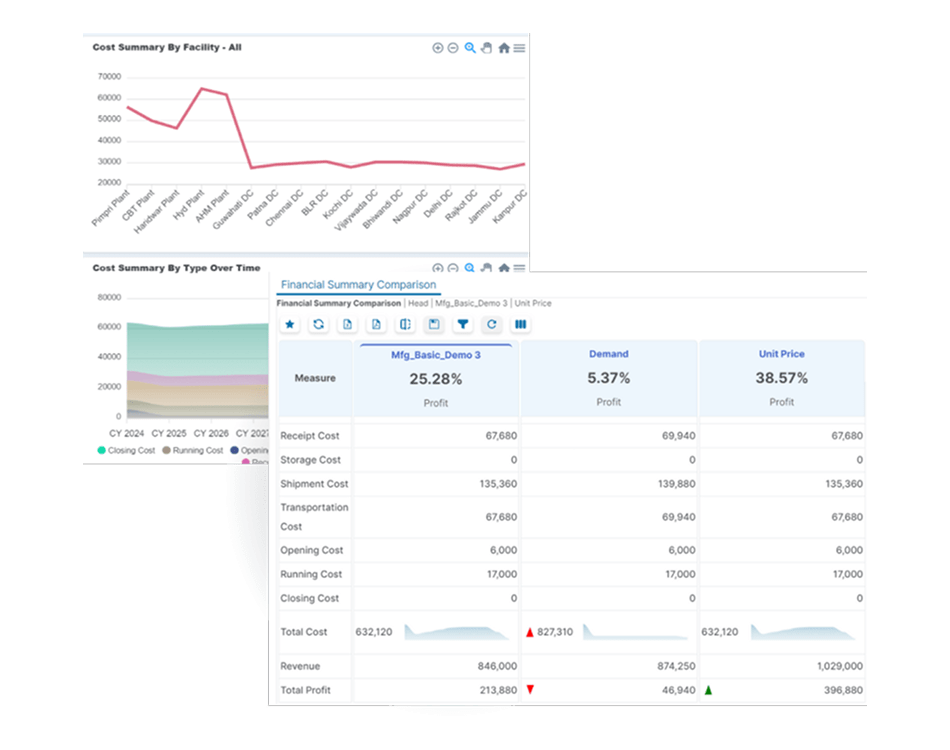Click the split column layout icon
950x750 pixels.
[x=405, y=324]
